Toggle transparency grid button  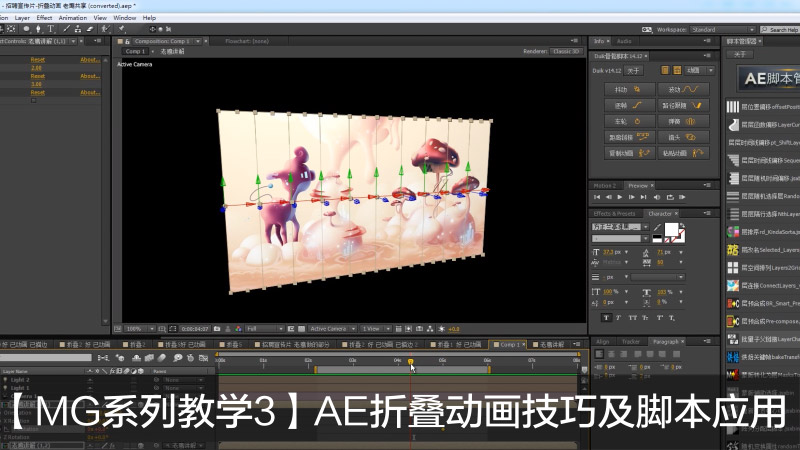302,329
